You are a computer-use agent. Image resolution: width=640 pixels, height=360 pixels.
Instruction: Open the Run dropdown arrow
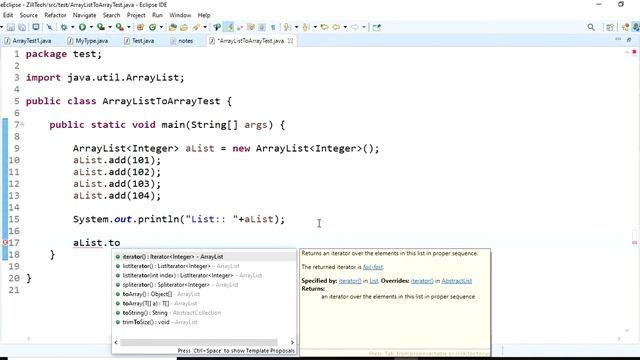91,27
